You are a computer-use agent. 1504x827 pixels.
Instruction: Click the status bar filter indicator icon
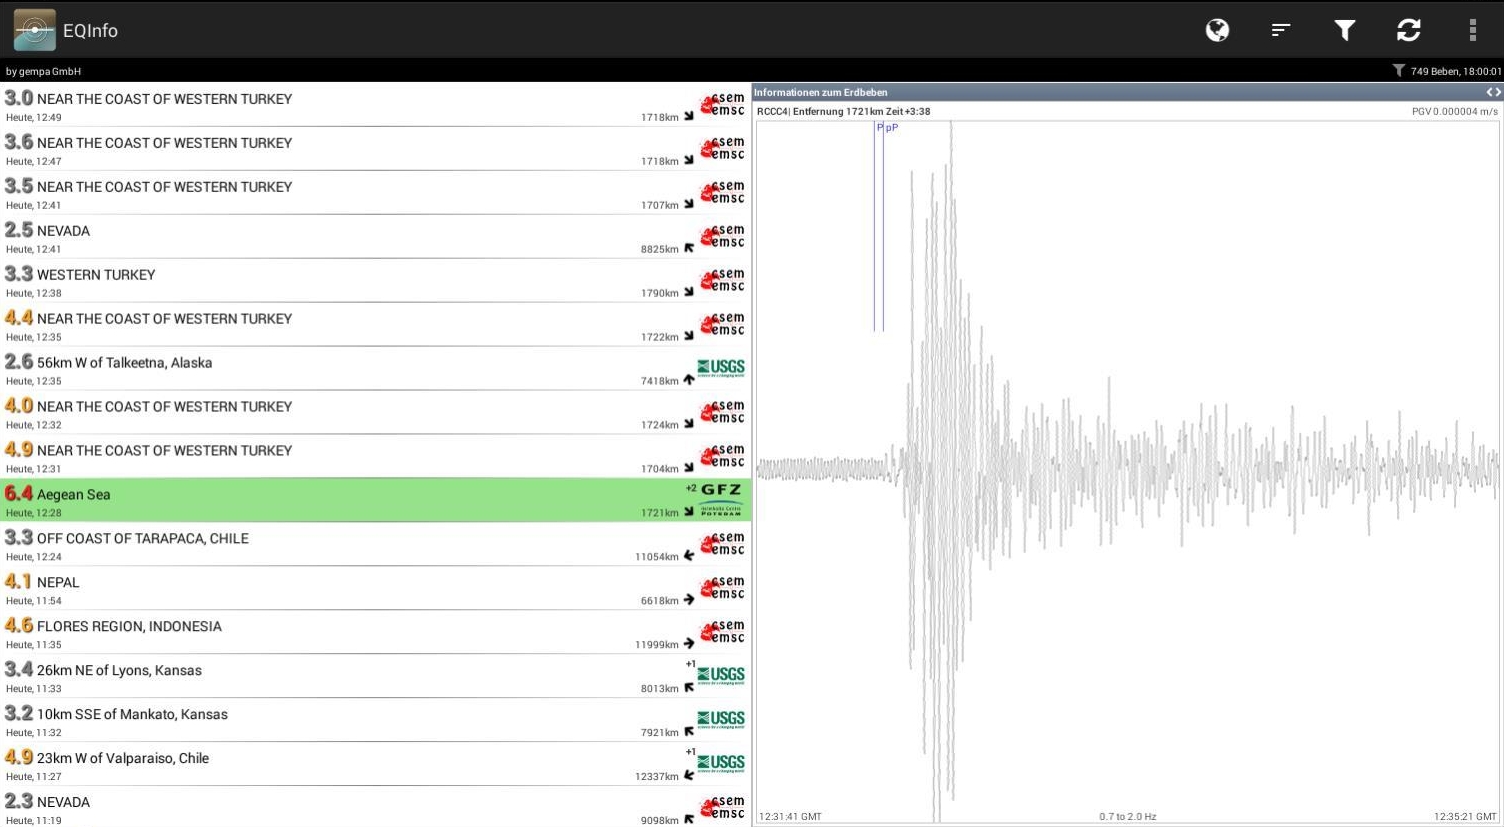coord(1398,71)
